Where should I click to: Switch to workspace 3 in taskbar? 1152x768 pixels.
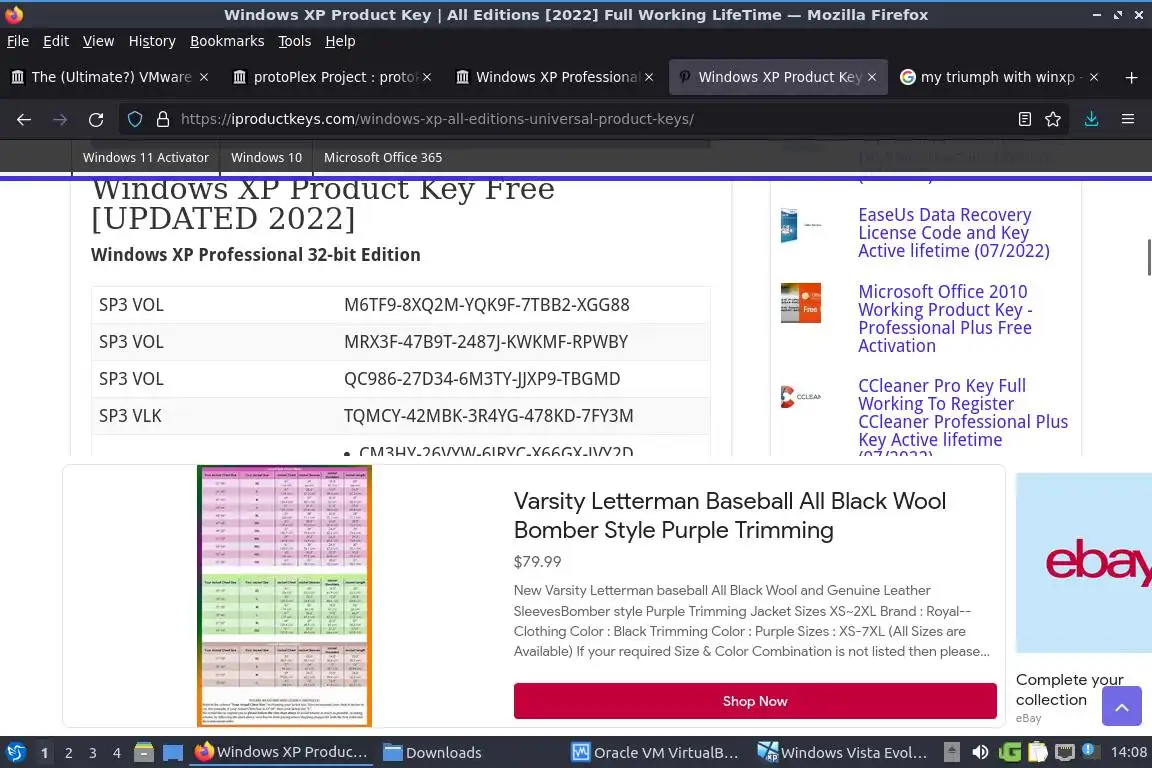pos(93,753)
